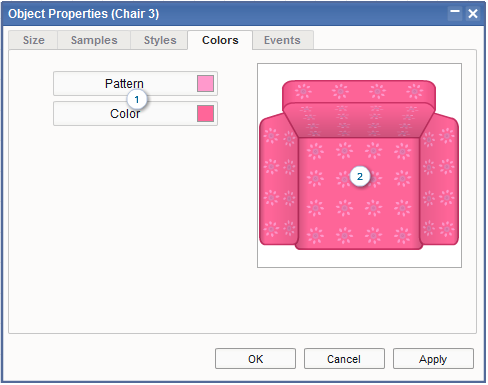Open the Samples tab

coord(94,40)
